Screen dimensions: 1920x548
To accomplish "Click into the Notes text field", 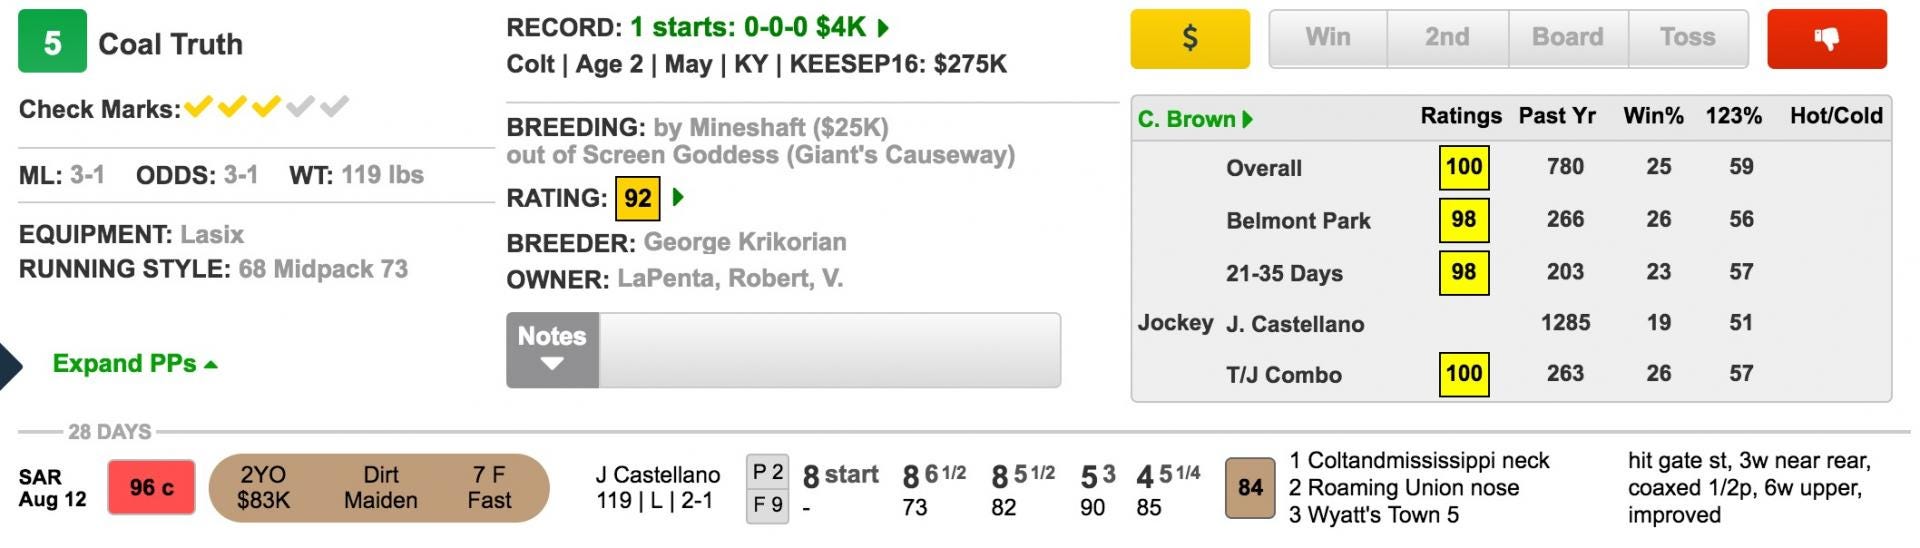I will pos(829,350).
